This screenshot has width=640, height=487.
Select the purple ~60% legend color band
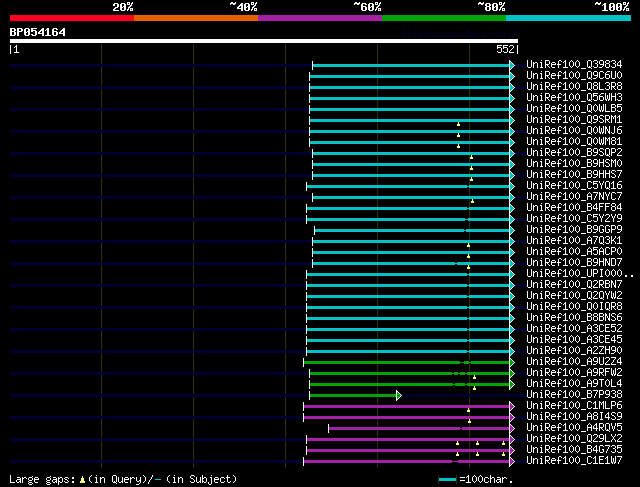coord(319,18)
